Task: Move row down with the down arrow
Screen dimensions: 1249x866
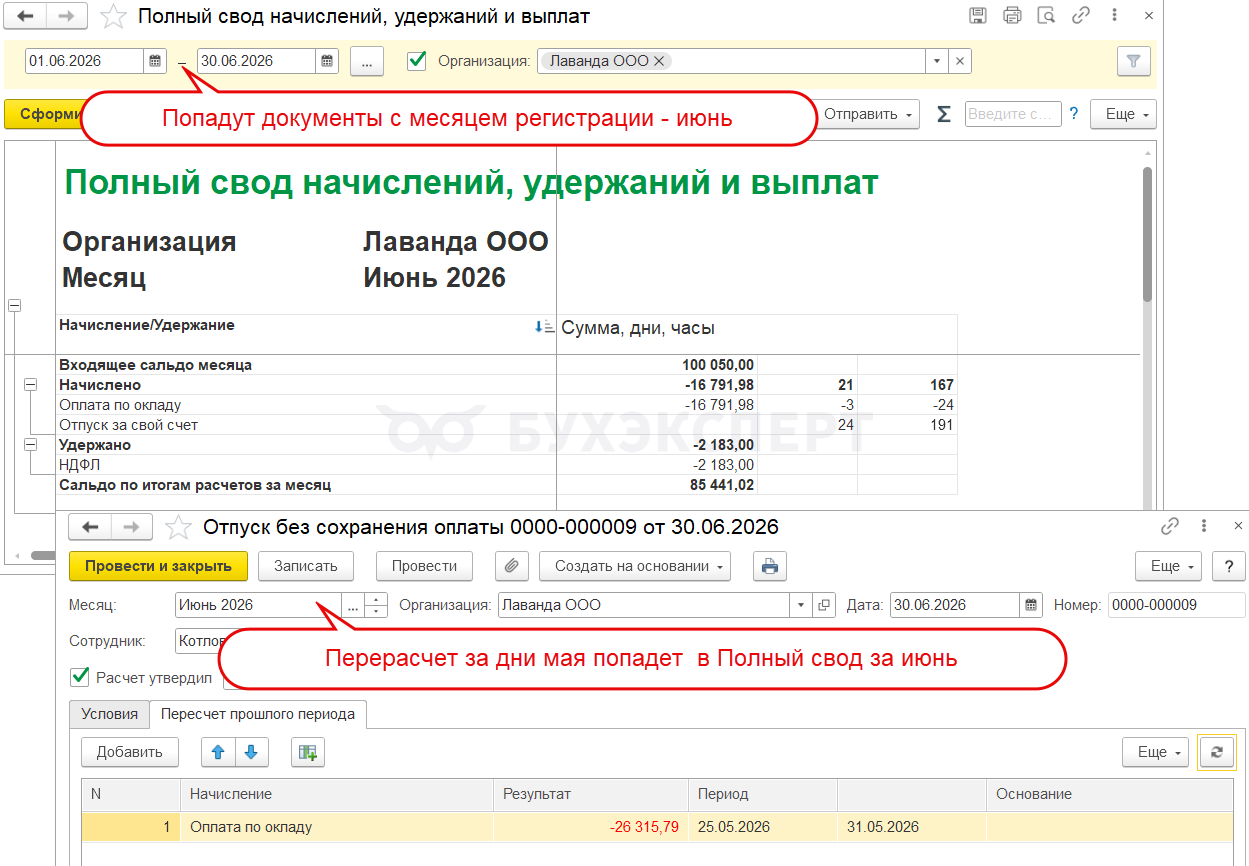Action: [x=251, y=752]
